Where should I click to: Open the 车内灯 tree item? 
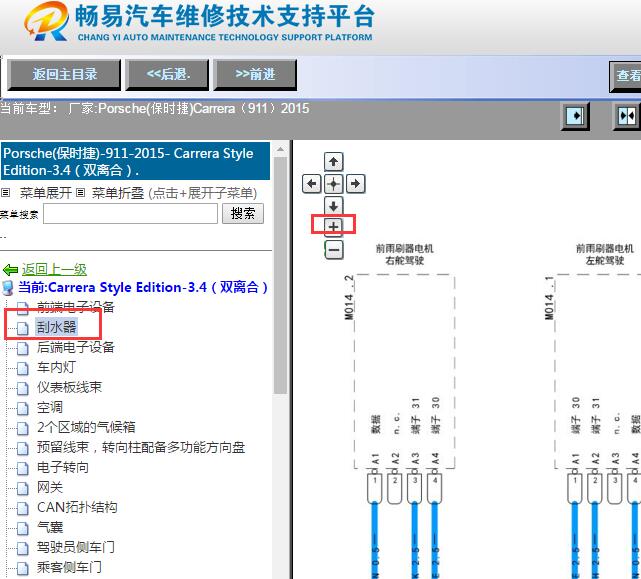click(x=56, y=367)
